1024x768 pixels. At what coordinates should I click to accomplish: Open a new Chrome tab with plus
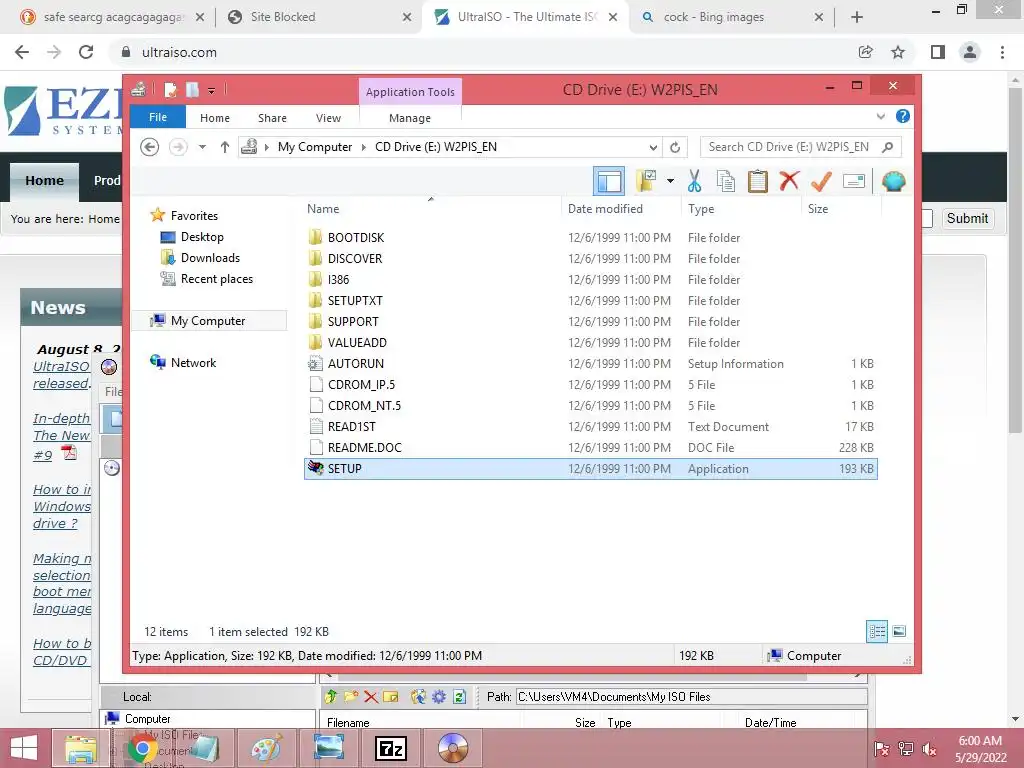click(857, 17)
